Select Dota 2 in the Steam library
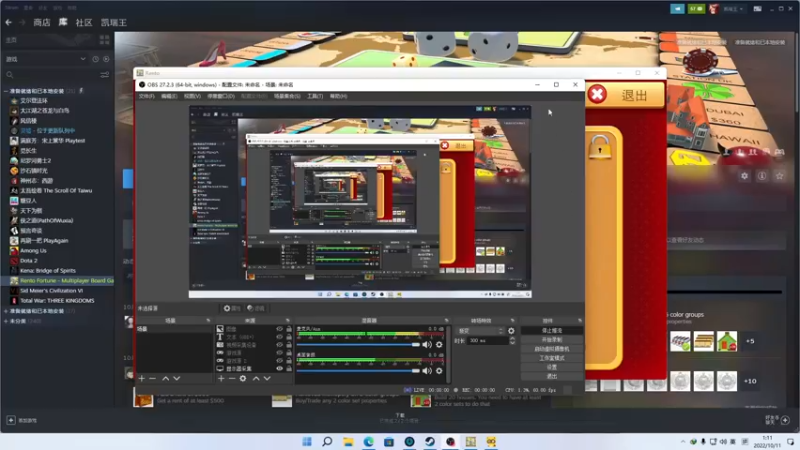Viewport: 800px width, 450px height. pos(29,261)
